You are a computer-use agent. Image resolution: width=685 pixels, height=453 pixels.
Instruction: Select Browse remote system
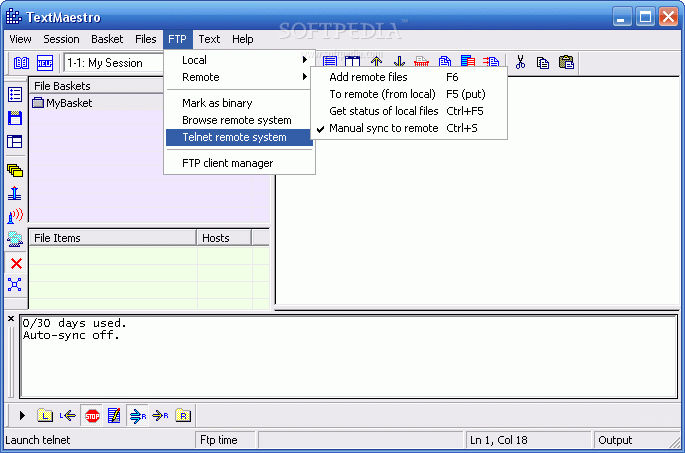[x=239, y=120]
